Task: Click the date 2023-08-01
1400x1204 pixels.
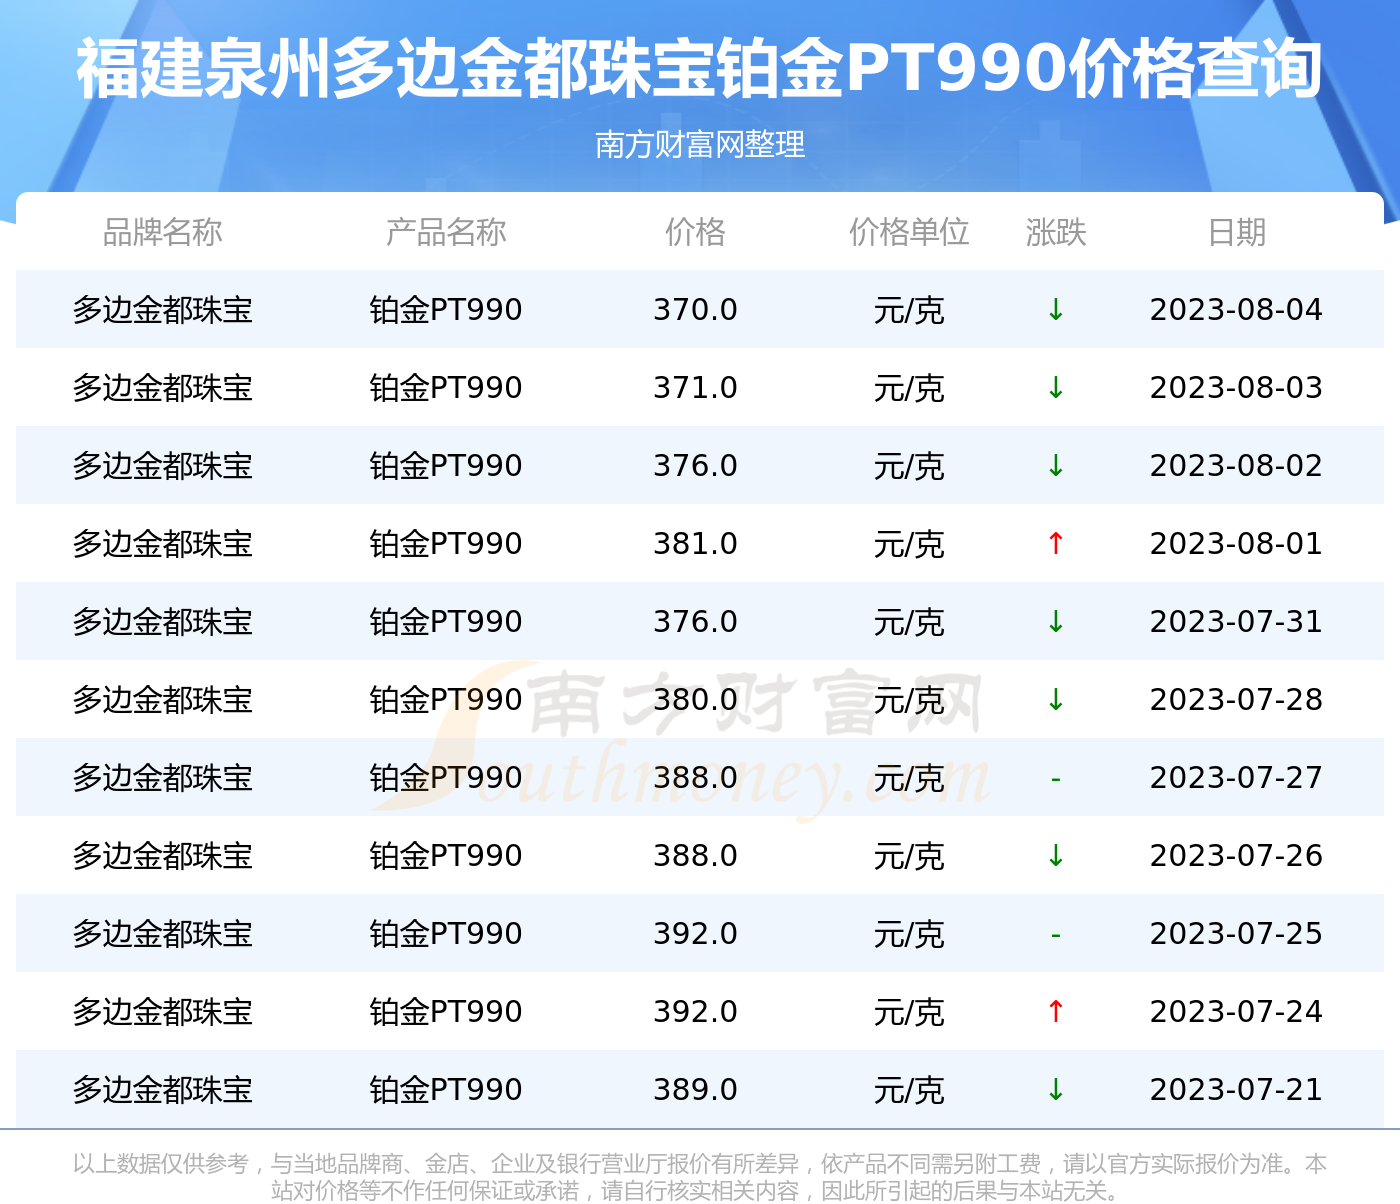Action: coord(1236,544)
